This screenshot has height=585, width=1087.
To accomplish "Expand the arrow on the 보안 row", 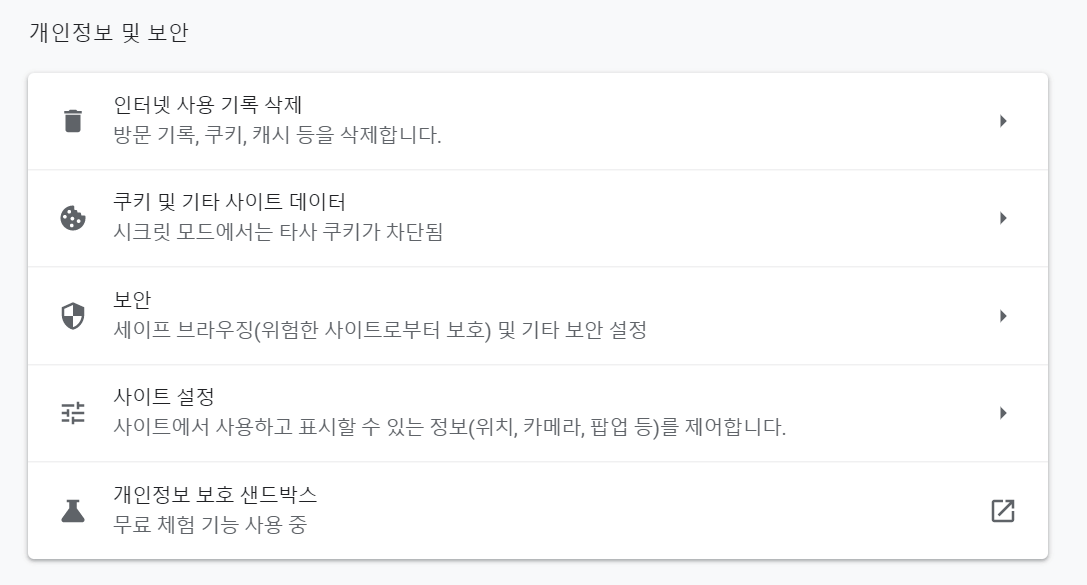I will [x=1003, y=316].
